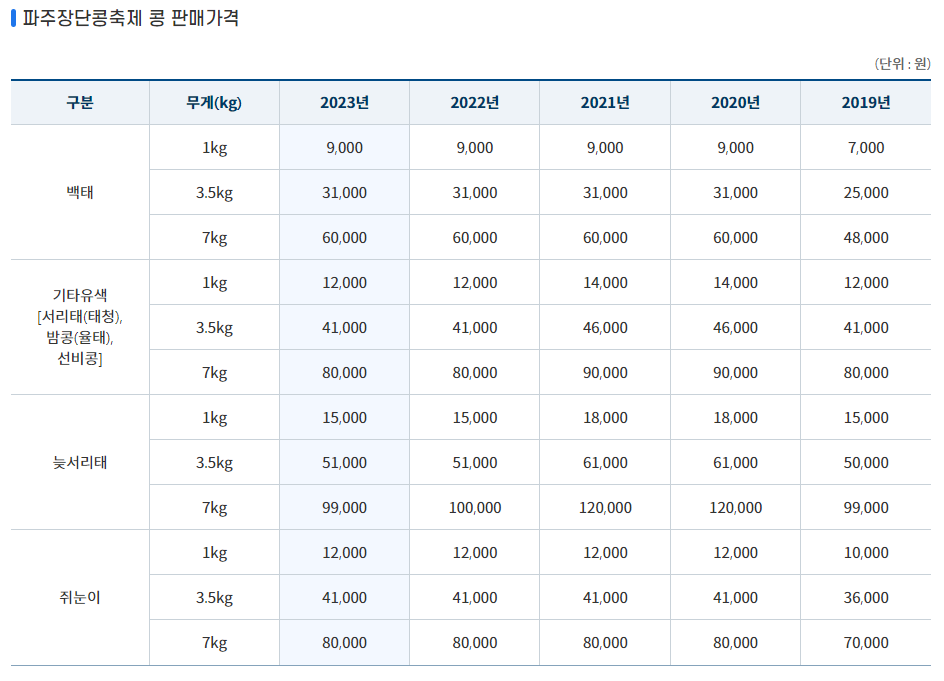Click the 백태 row label
This screenshot has width=944, height=681.
tap(79, 192)
